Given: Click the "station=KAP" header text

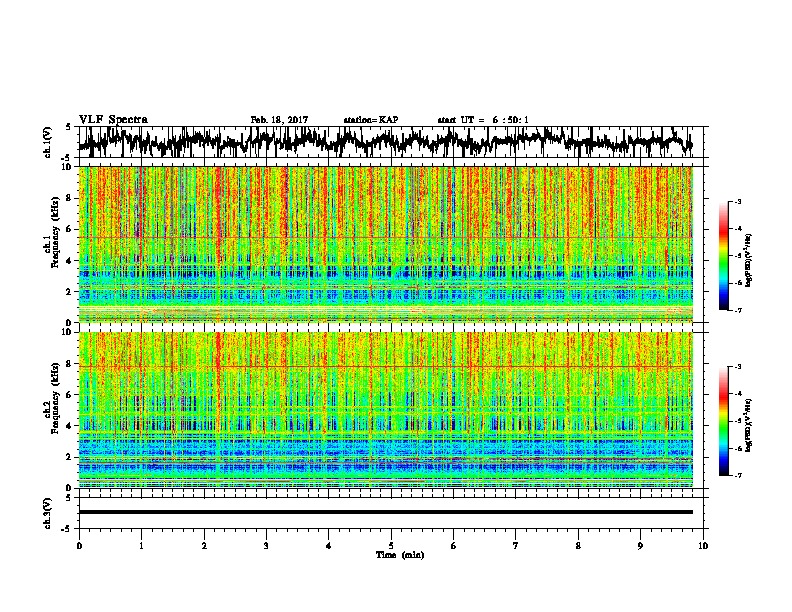Looking at the screenshot, I should [x=371, y=120].
